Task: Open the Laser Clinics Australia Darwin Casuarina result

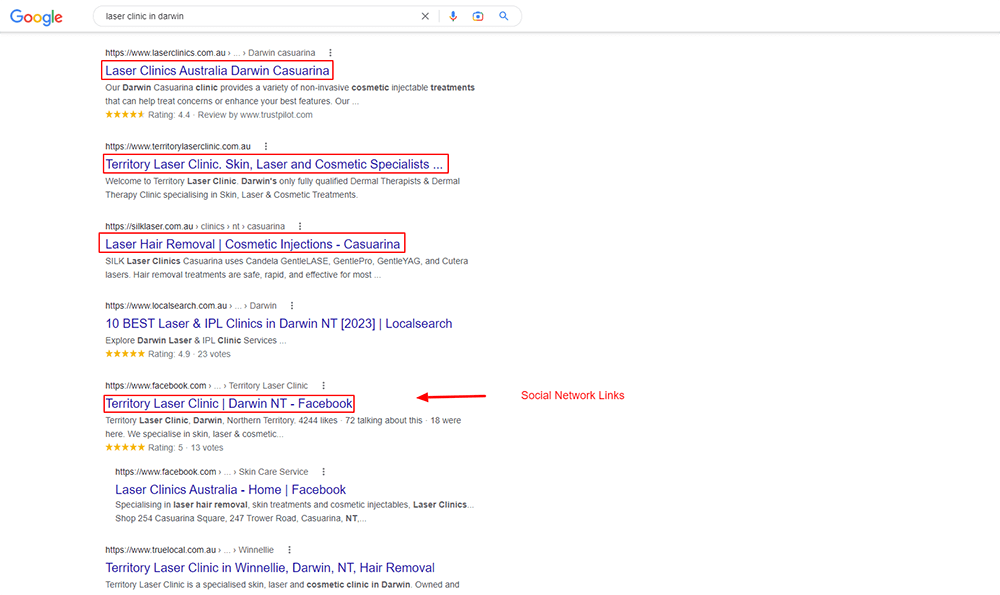Action: coord(217,71)
